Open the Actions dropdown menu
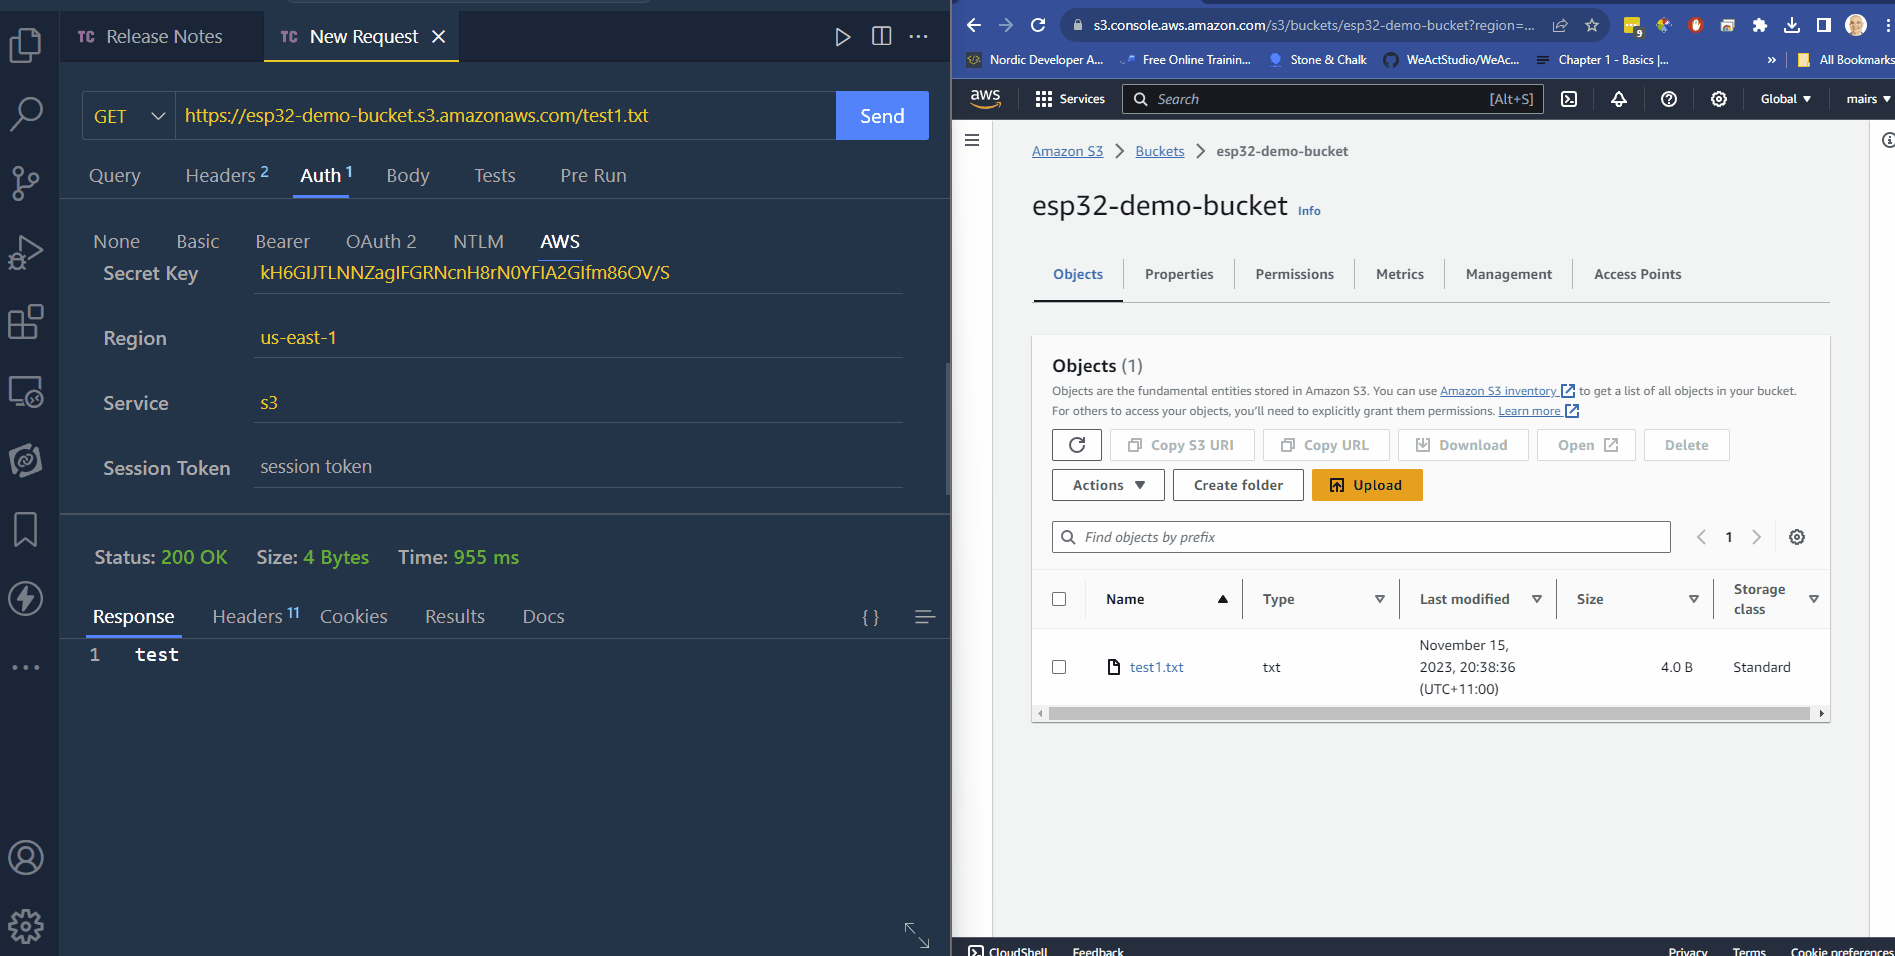The image size is (1895, 956). coord(1107,485)
